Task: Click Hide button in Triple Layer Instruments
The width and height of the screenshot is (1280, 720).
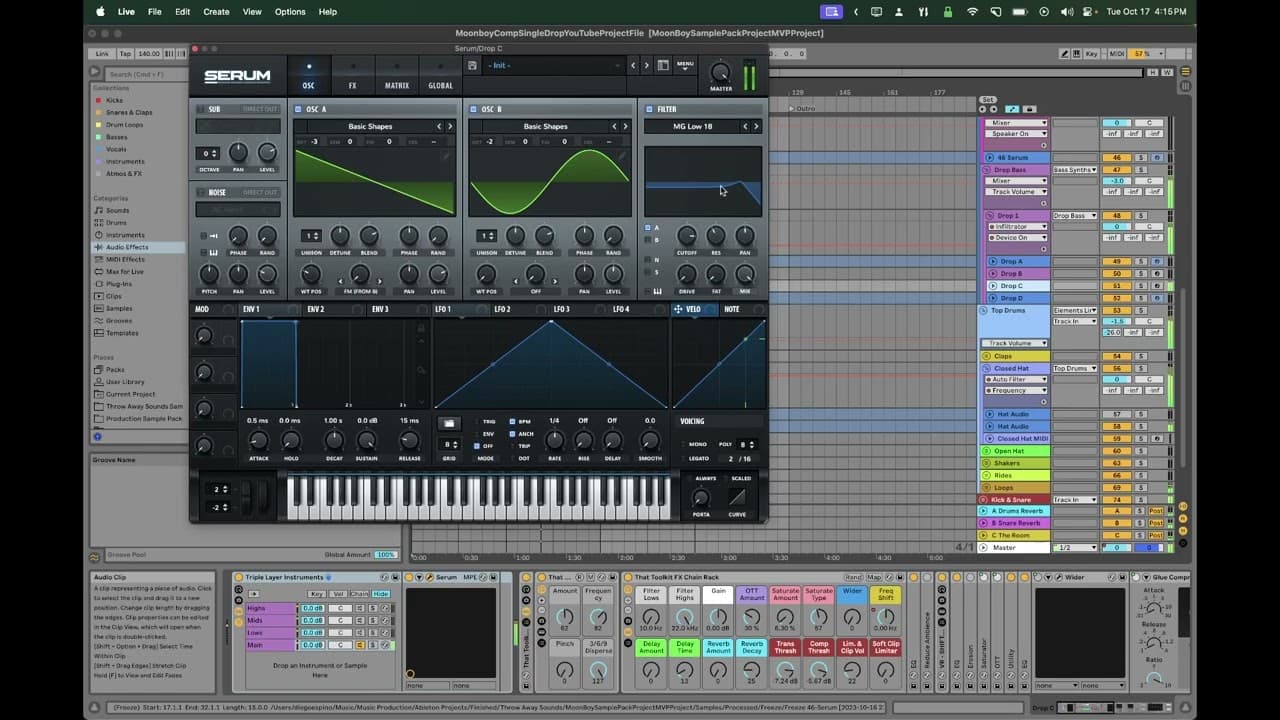Action: (x=381, y=594)
